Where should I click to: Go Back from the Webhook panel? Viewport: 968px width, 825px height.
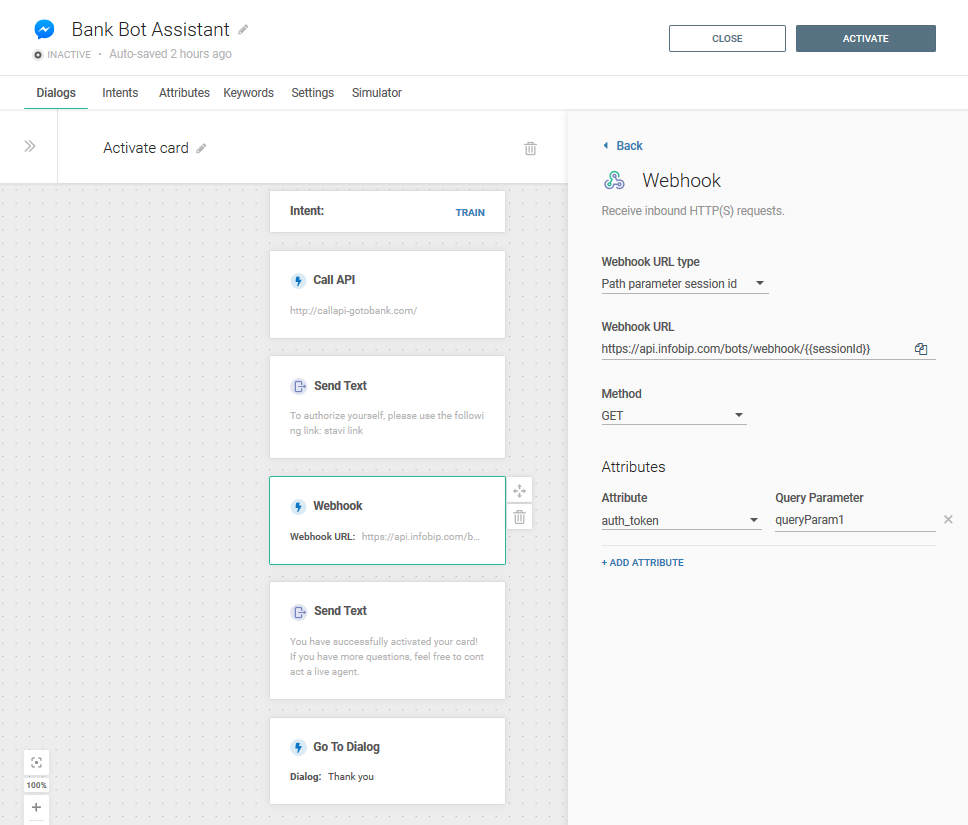click(x=623, y=146)
